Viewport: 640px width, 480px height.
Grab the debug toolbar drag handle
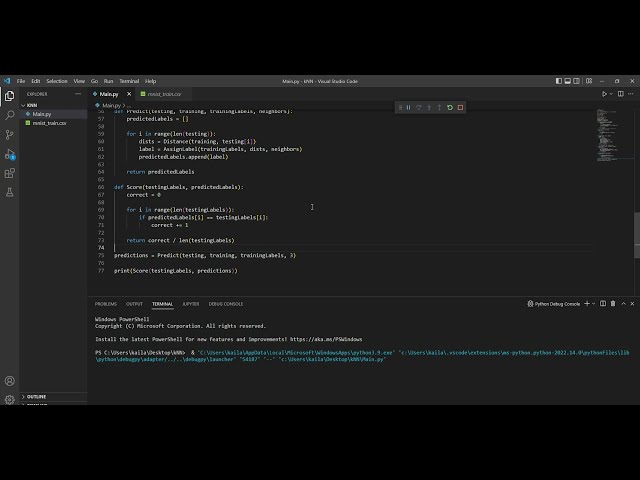tap(400, 107)
